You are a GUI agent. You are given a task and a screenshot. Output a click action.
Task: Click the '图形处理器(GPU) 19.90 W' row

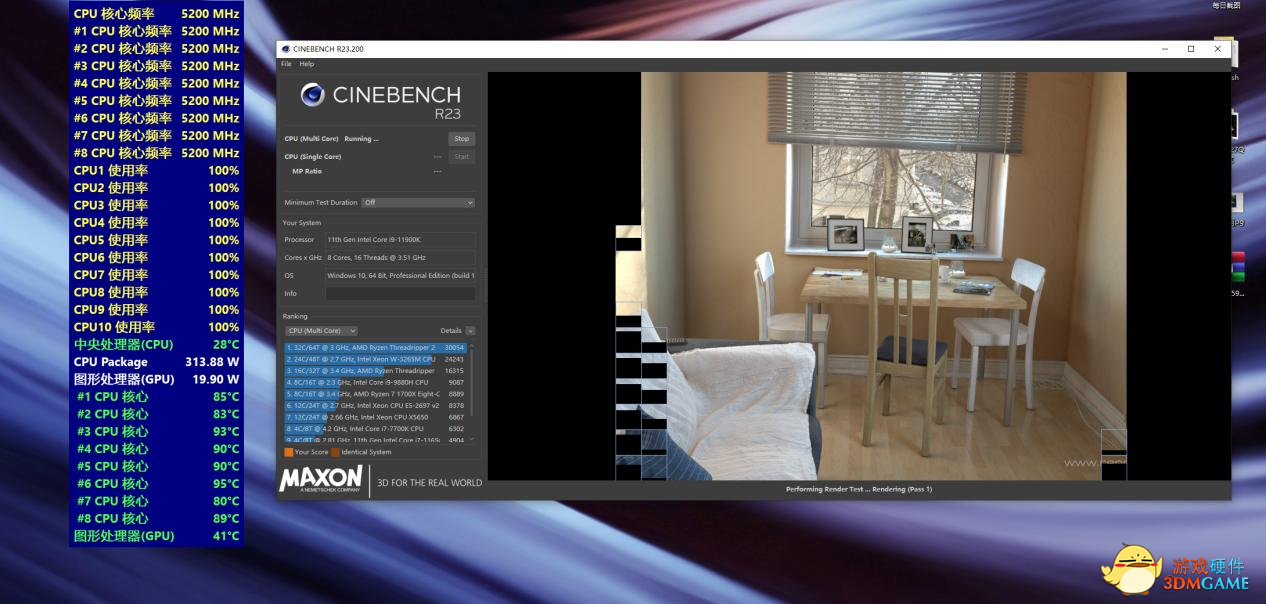[157, 379]
